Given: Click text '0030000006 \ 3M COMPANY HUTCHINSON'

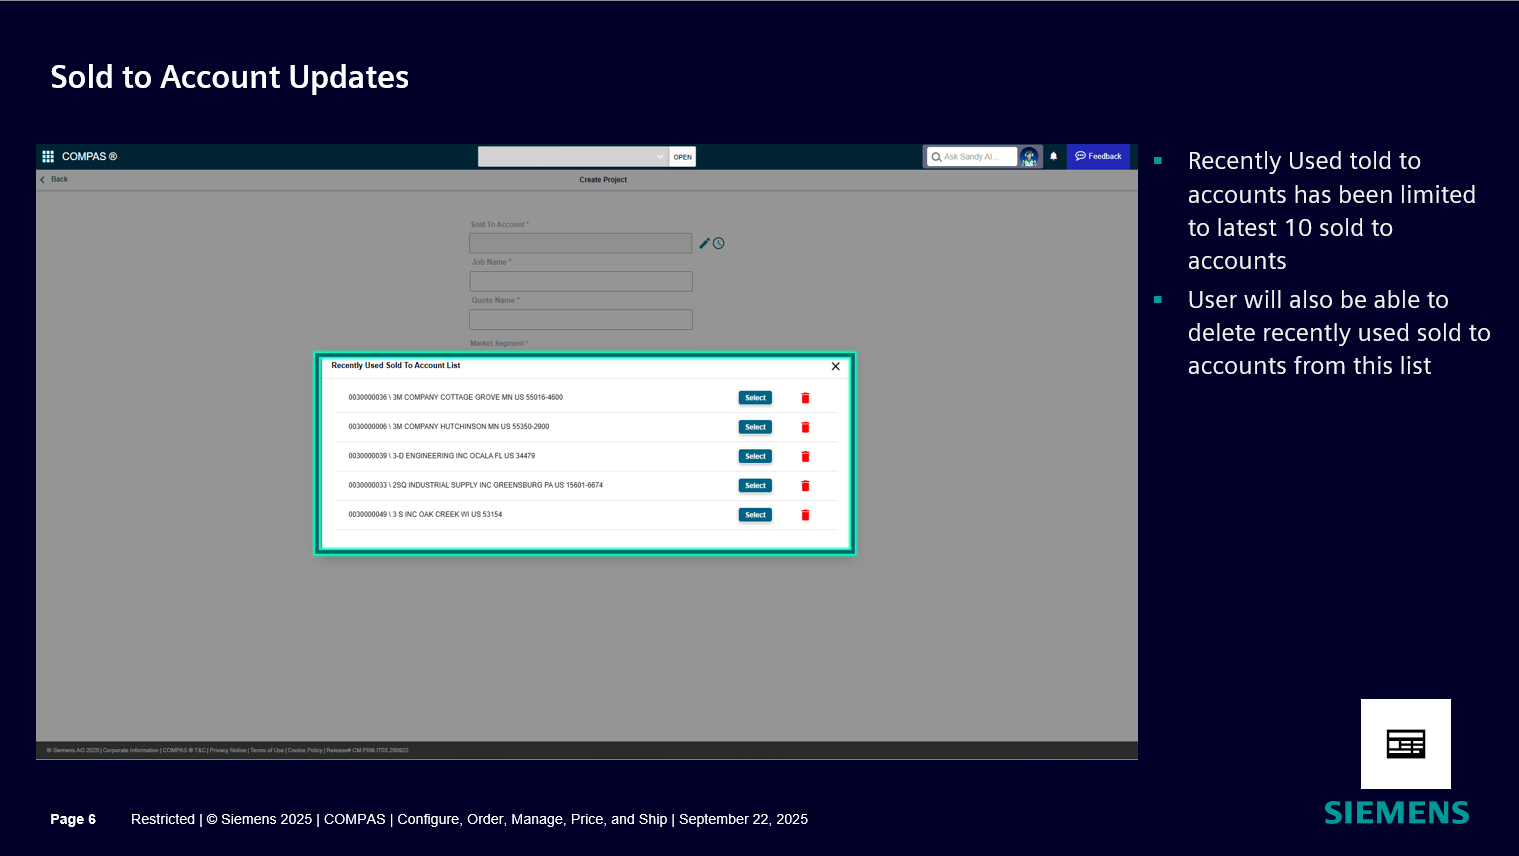Looking at the screenshot, I should pos(417,426).
